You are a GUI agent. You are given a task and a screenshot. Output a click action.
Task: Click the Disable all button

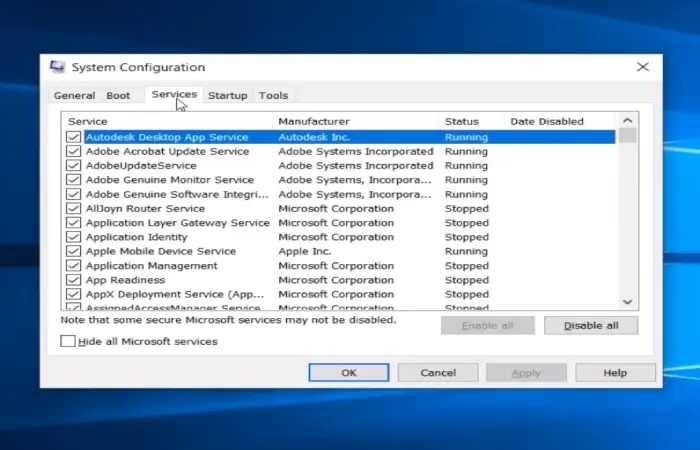[x=591, y=325]
